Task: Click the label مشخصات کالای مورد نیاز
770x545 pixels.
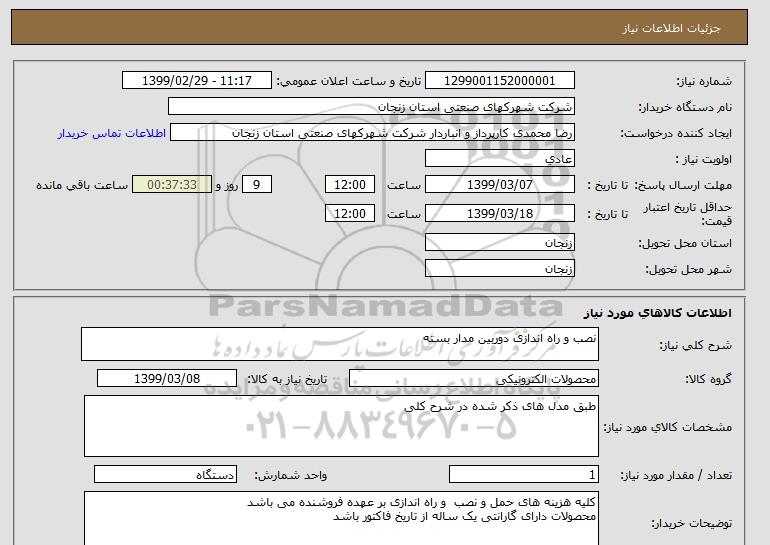Action: click(668, 427)
